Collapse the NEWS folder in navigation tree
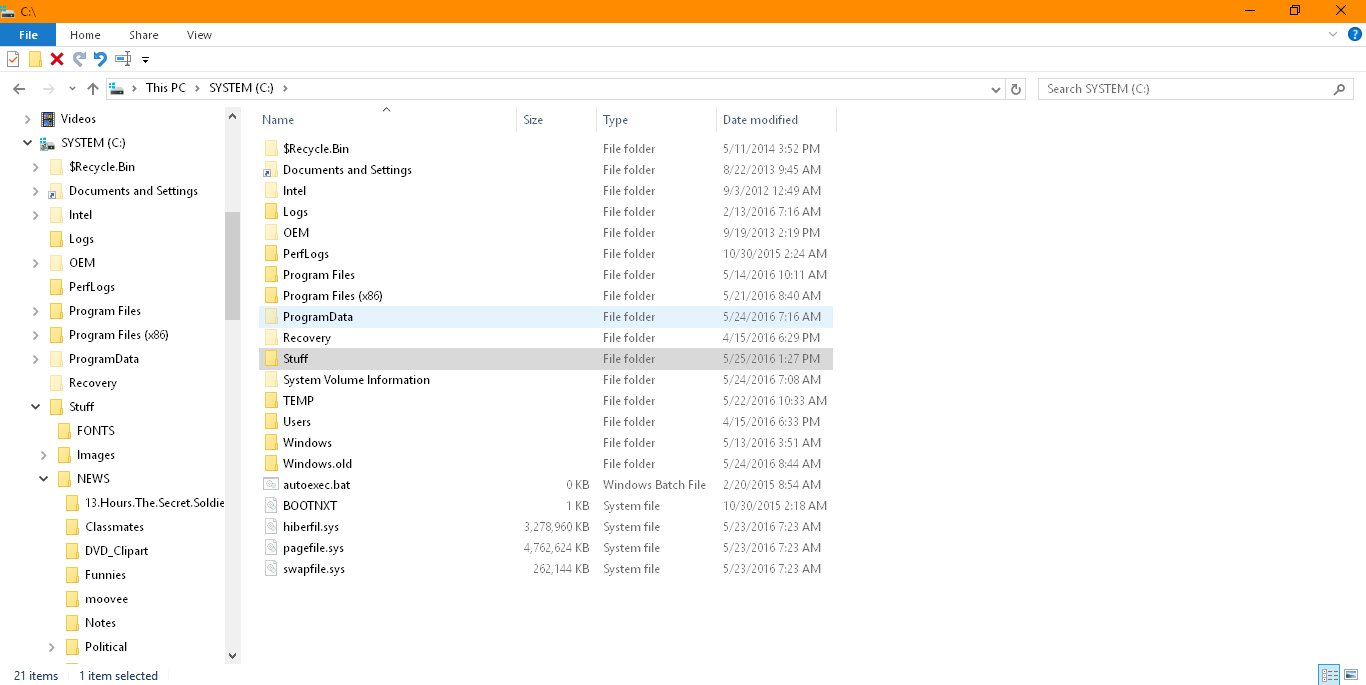Image resolution: width=1366 pixels, height=685 pixels. click(x=44, y=479)
